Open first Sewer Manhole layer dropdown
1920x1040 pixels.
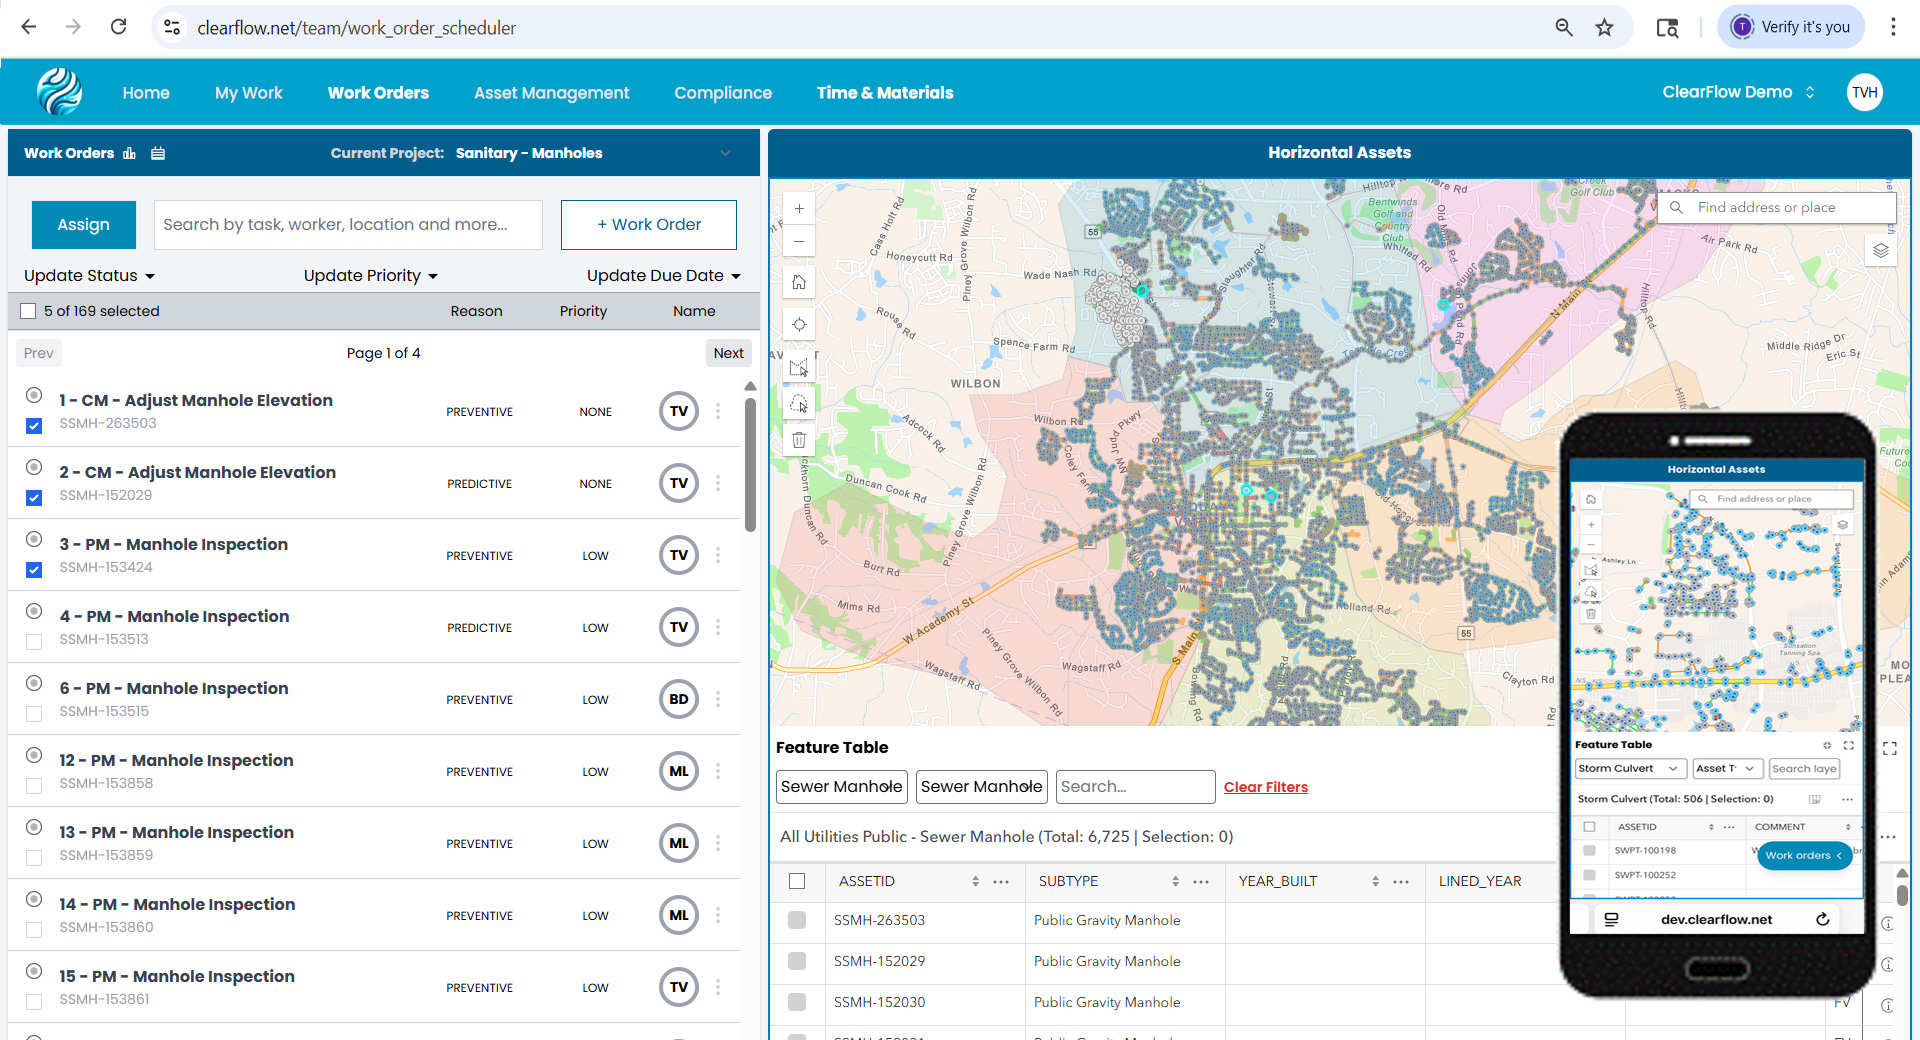(842, 787)
